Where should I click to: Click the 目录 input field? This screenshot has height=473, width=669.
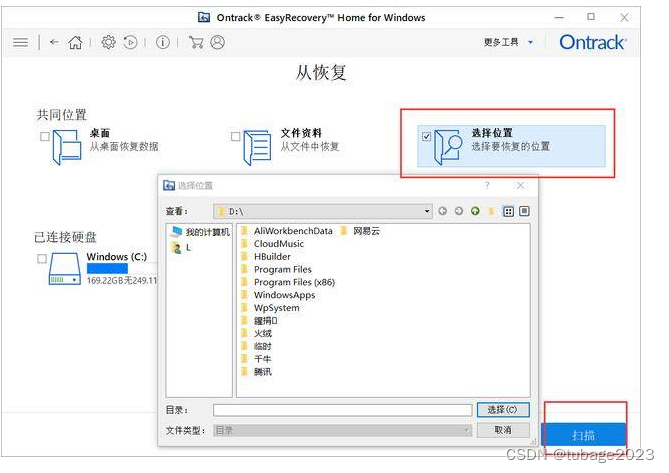coord(342,410)
